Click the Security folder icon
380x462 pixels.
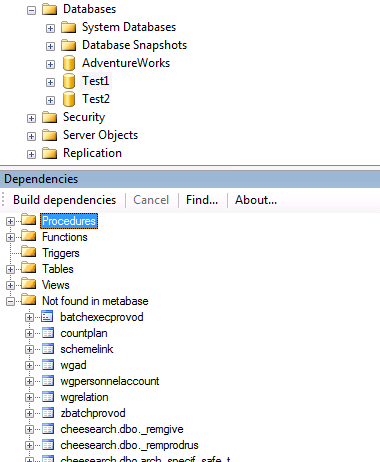(50, 117)
